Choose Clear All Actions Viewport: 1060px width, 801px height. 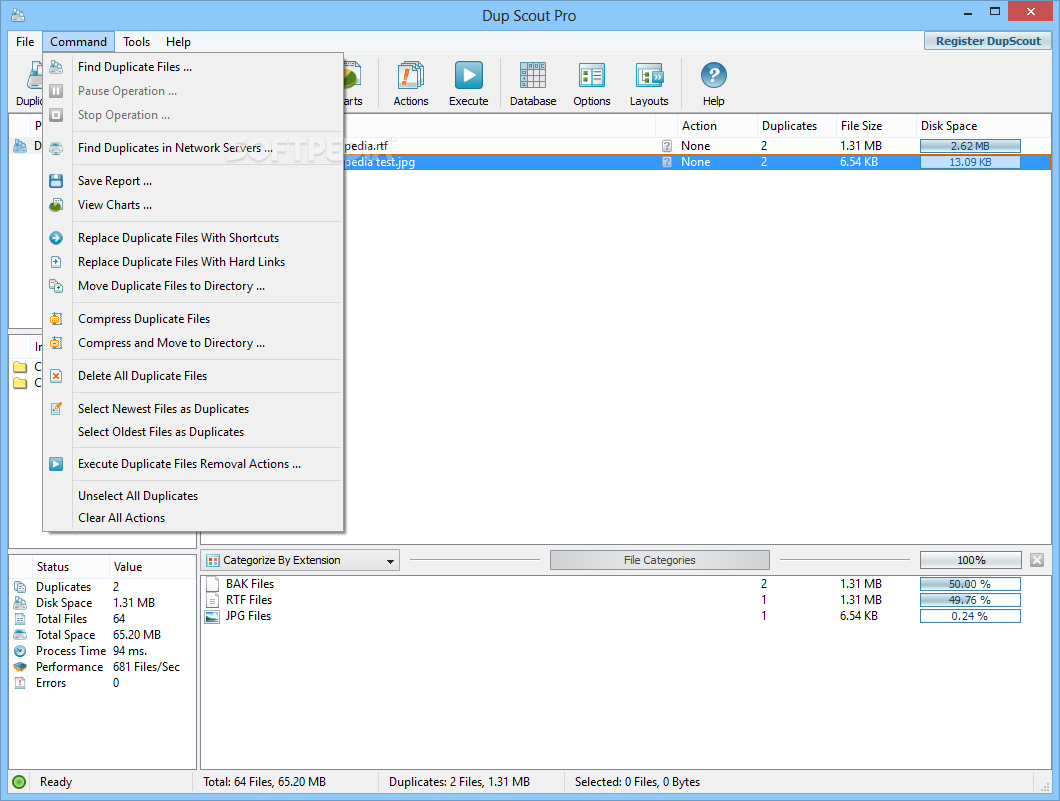[x=193, y=518]
